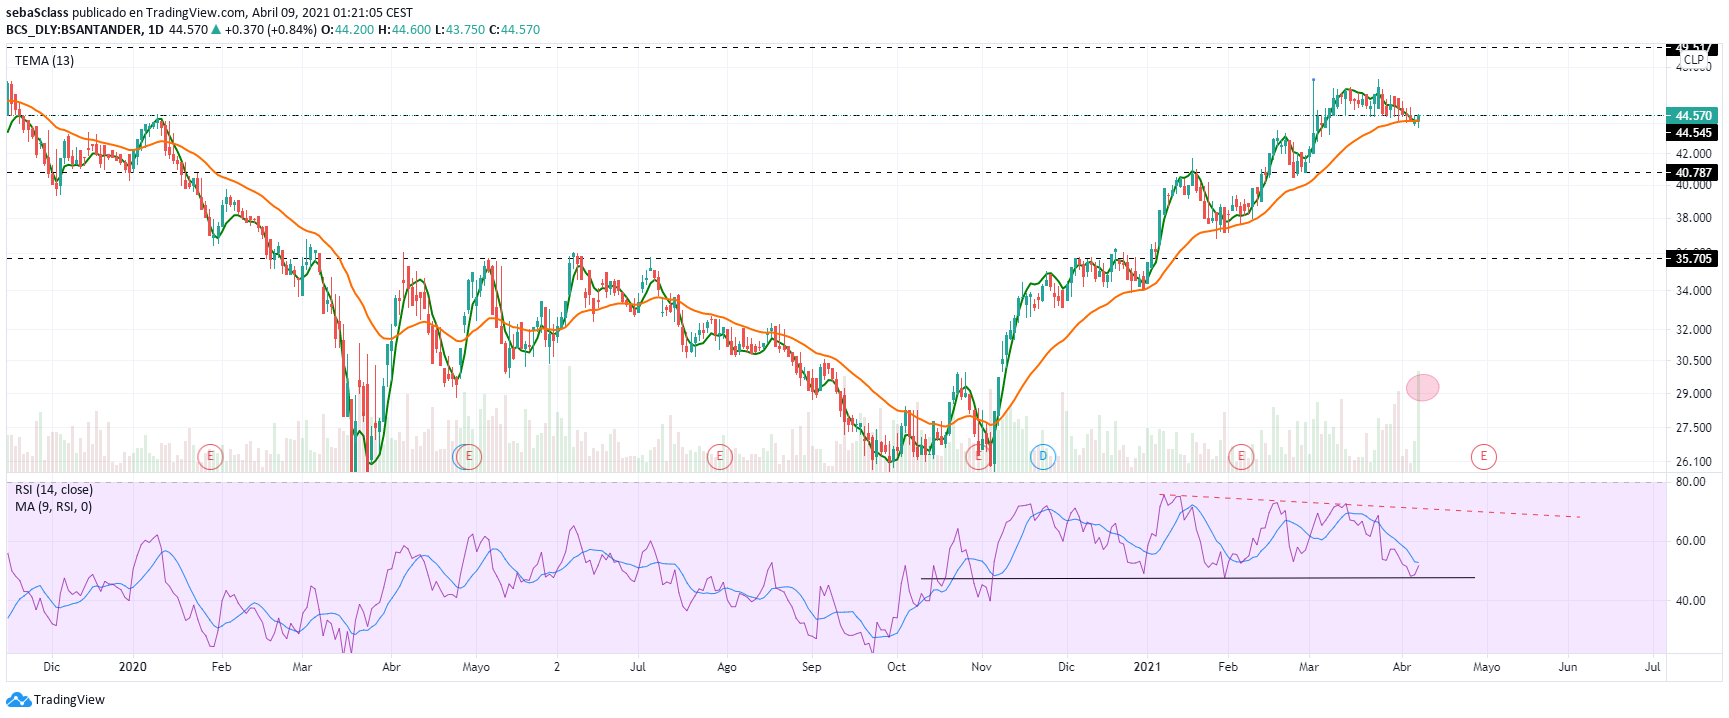Click the Jun label on time axis
This screenshot has height=718, width=1729.
1568,667
